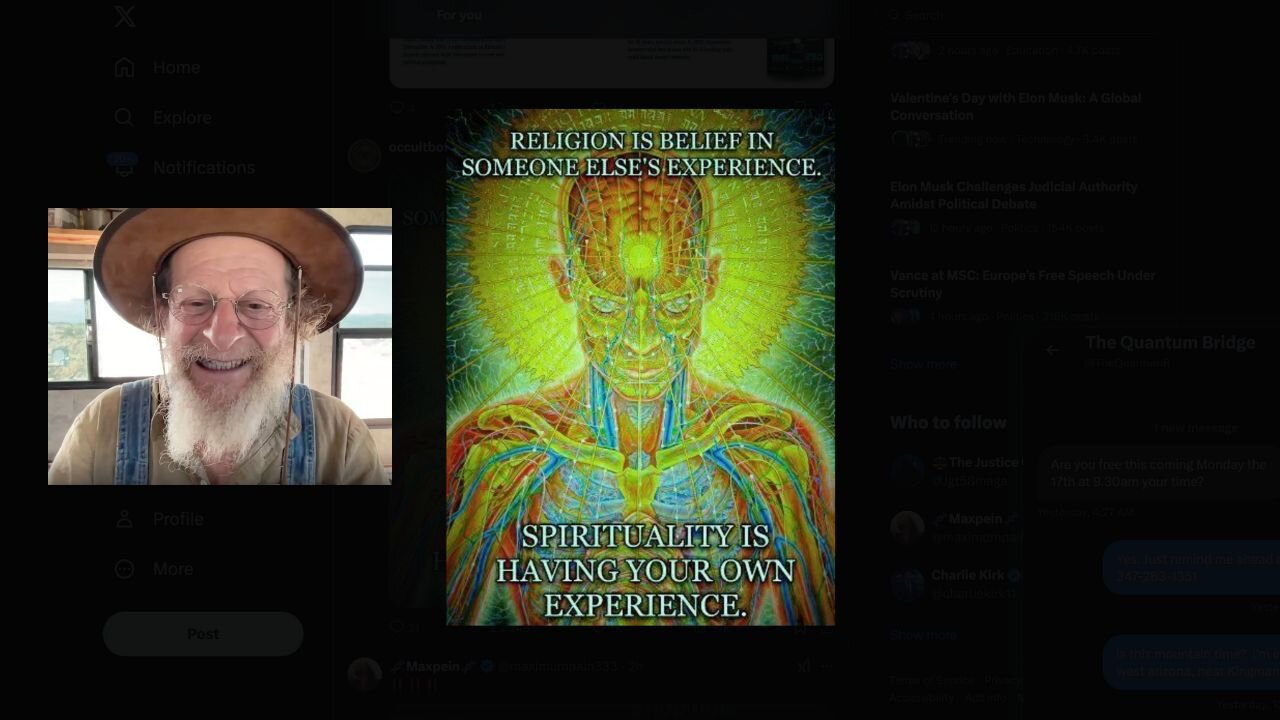Click the message asking about Monday the 17th
Viewport: 1280px width, 720px height.
1158,473
